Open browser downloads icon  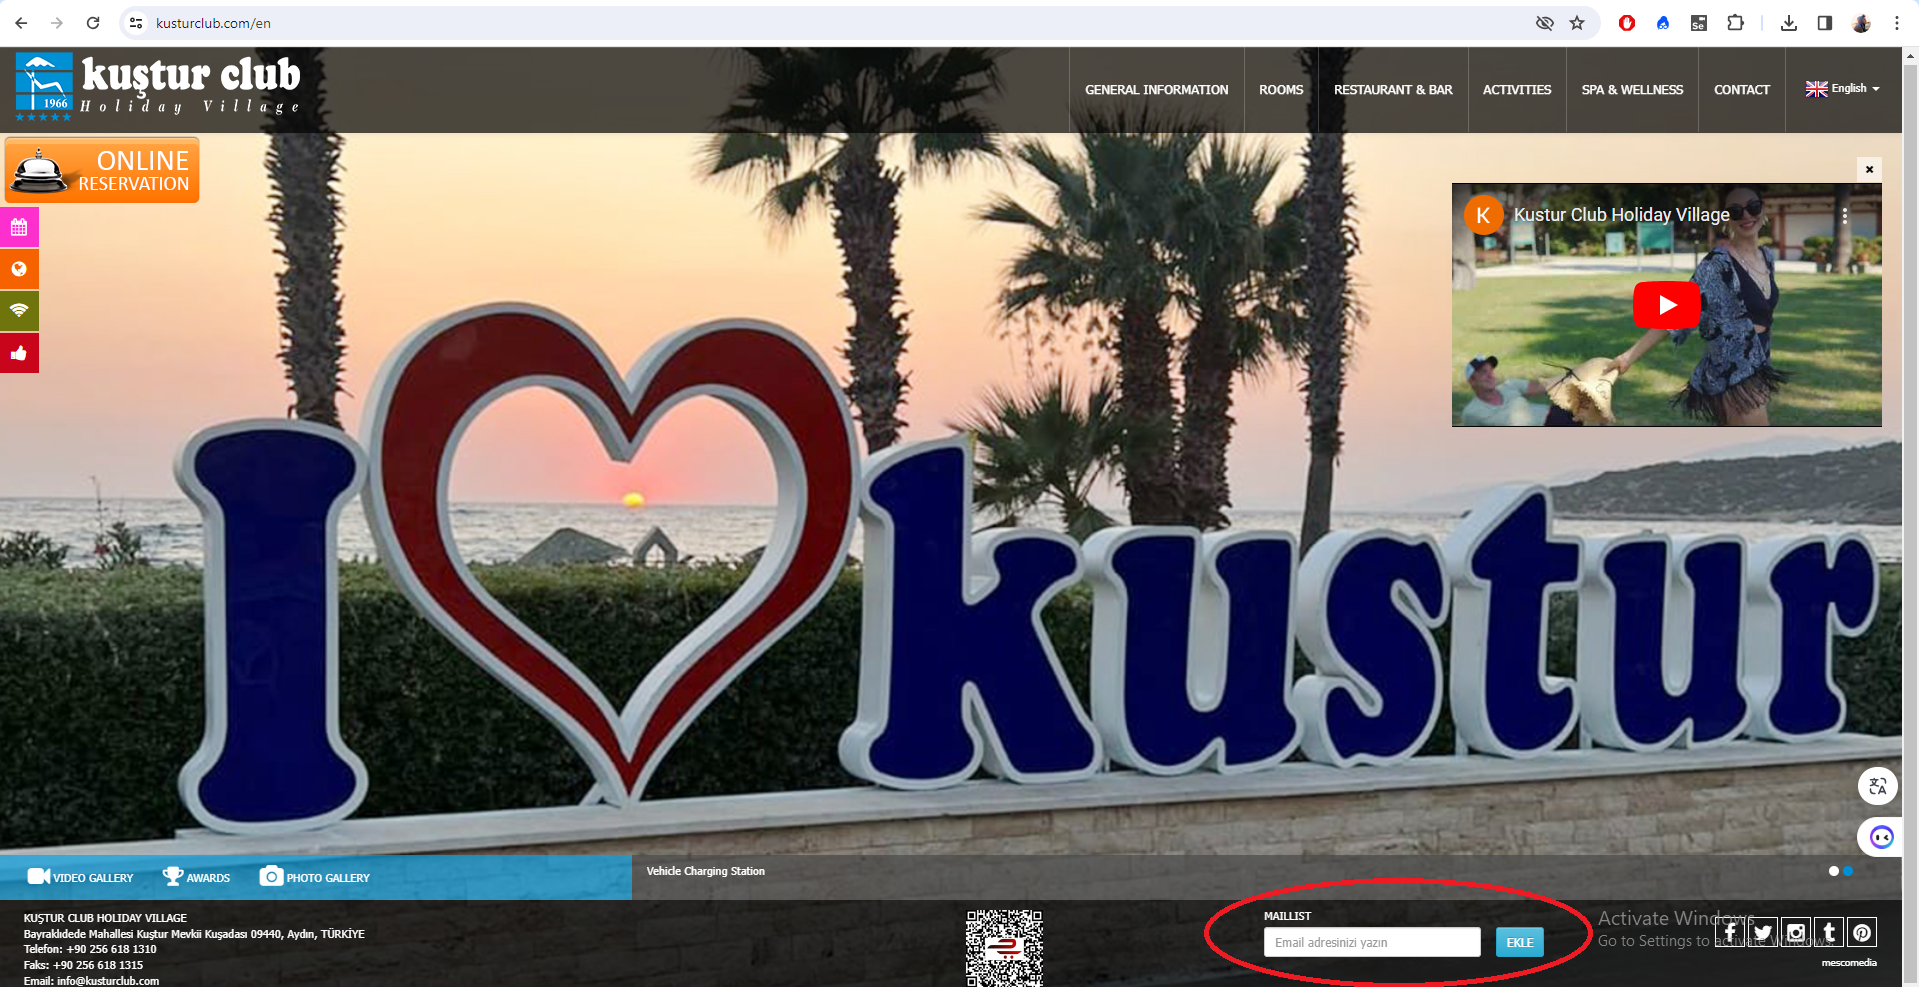click(x=1789, y=23)
